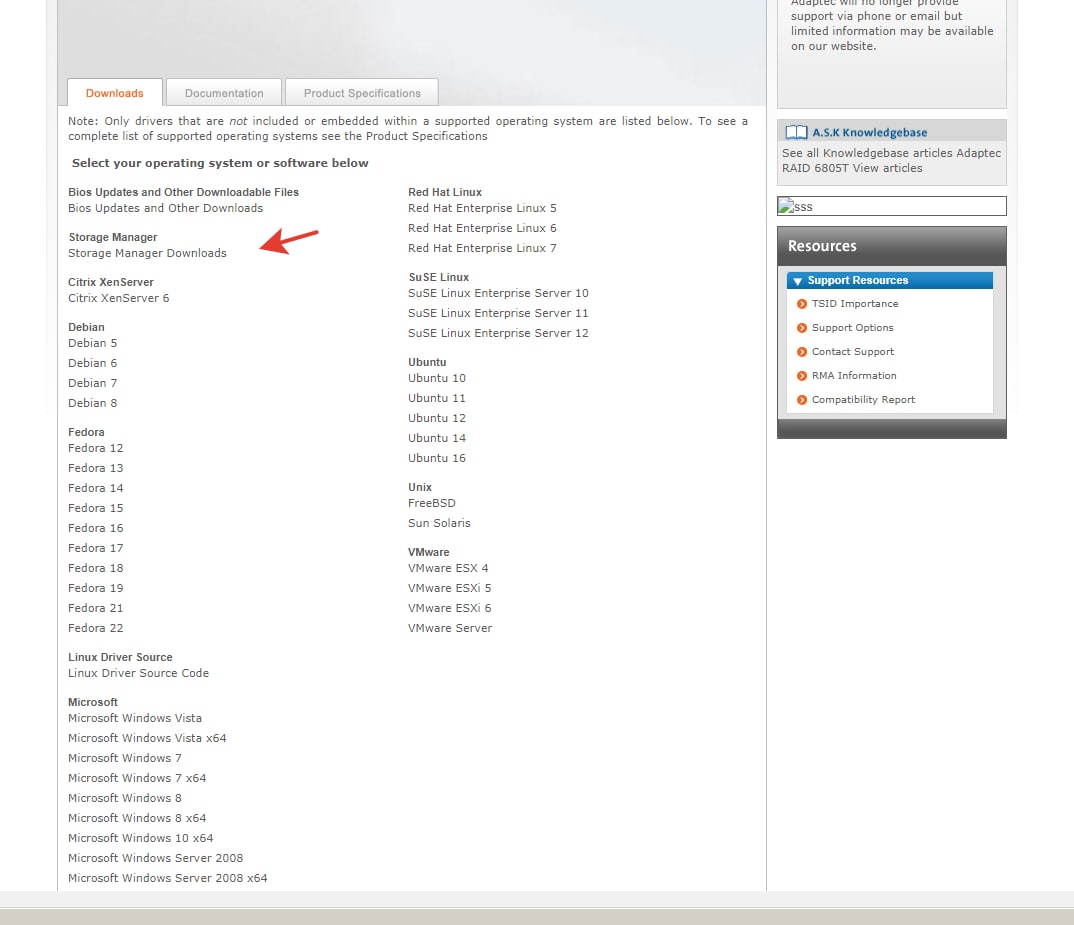
Task: Select Fedora 22 link
Action: coord(95,628)
